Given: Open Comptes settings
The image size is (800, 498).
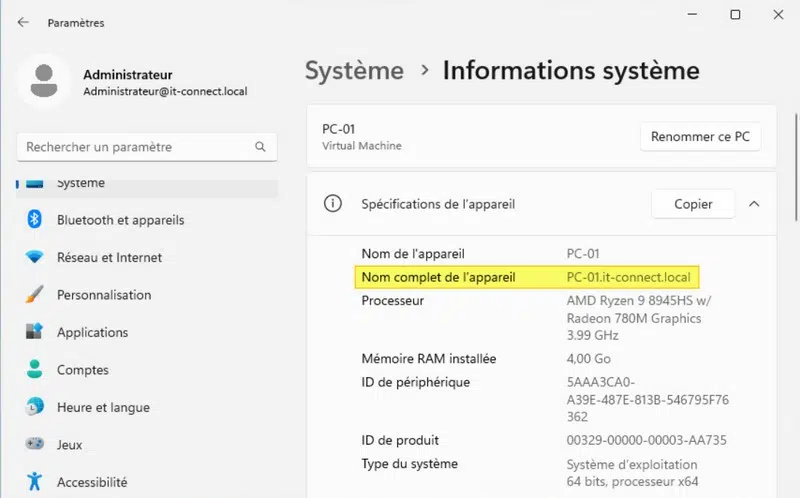Looking at the screenshot, I should click(x=147, y=369).
